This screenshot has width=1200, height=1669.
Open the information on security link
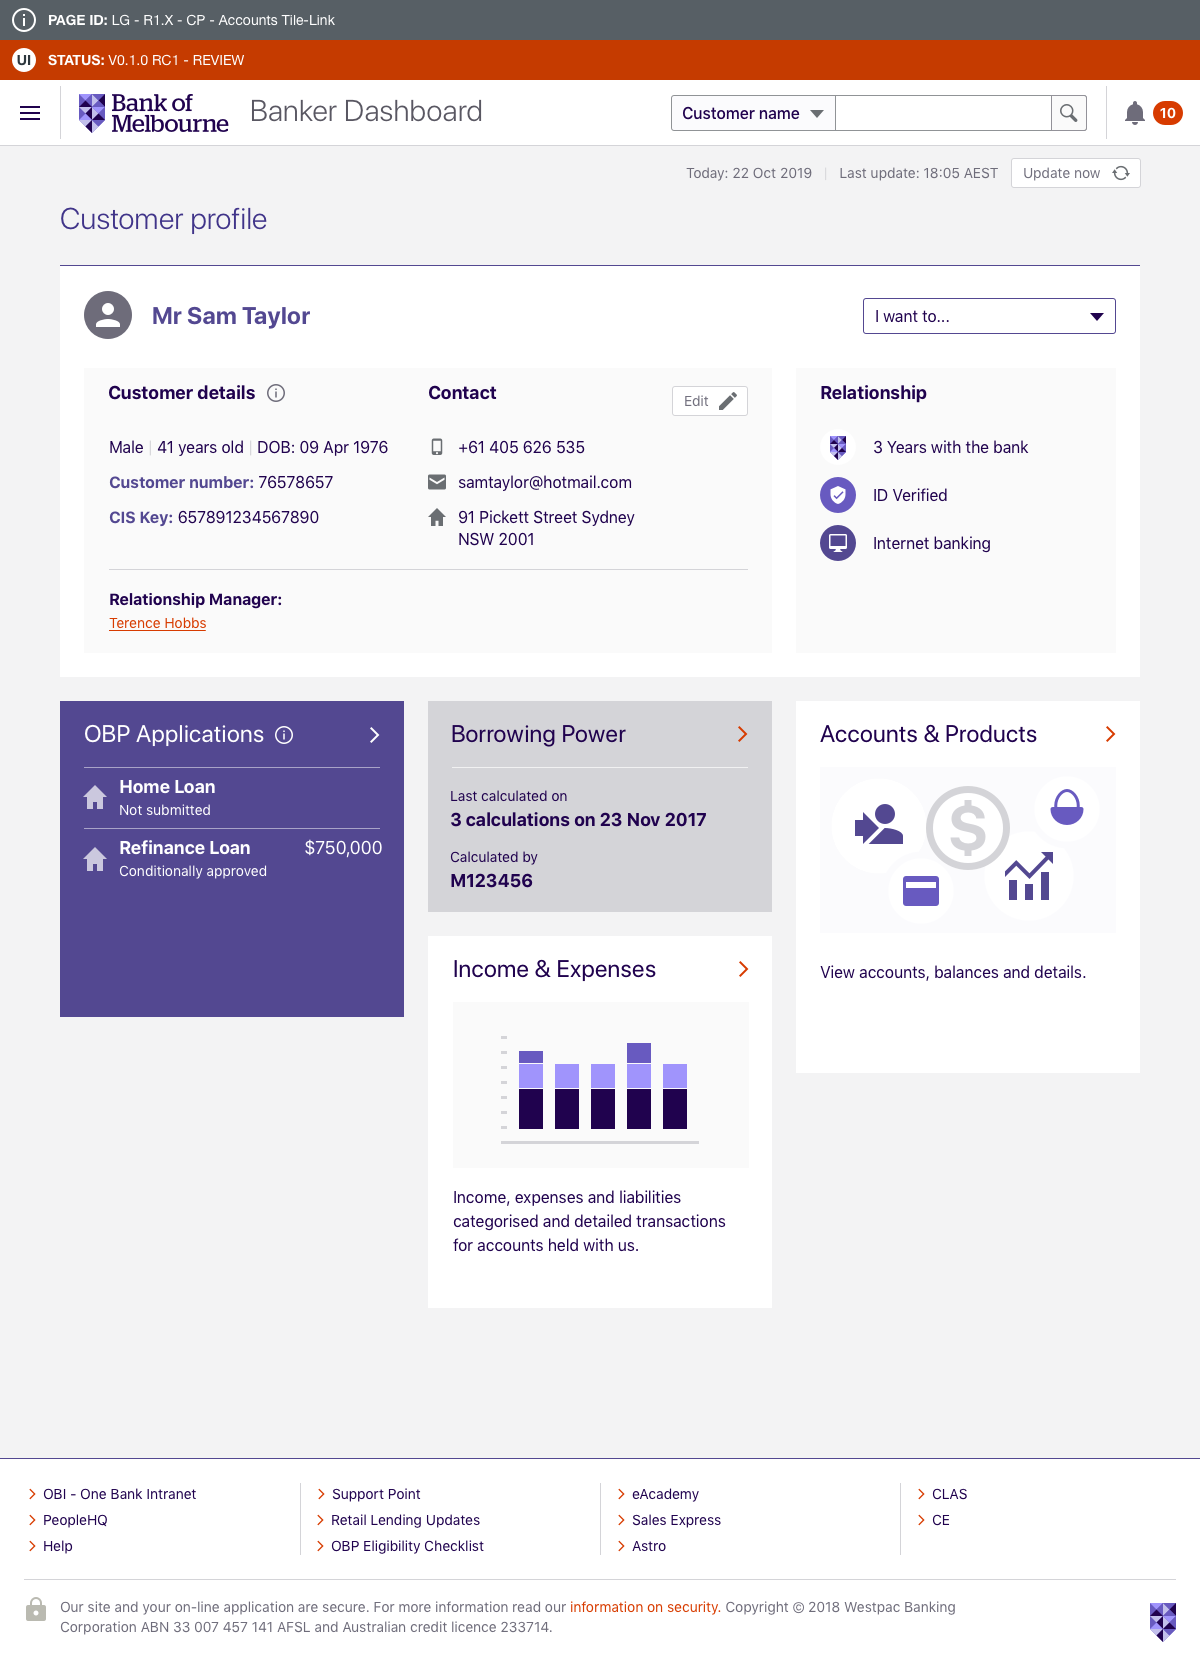click(644, 1607)
